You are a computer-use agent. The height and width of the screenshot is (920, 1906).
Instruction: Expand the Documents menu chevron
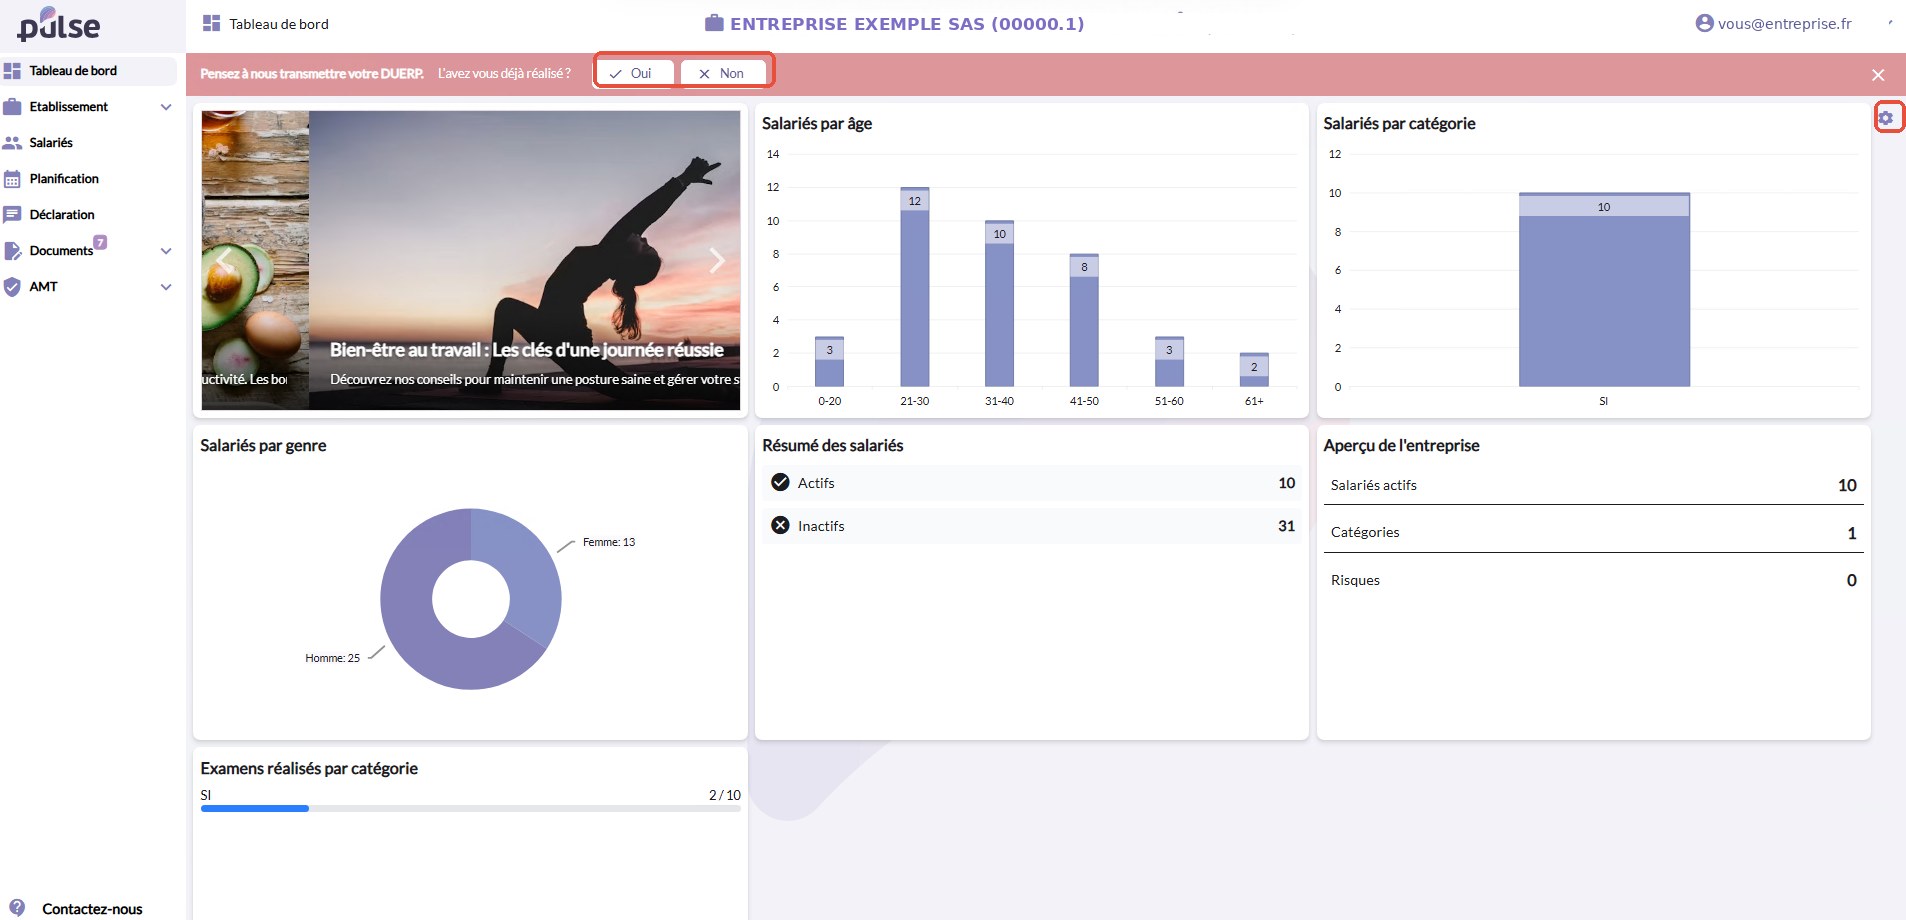point(166,251)
